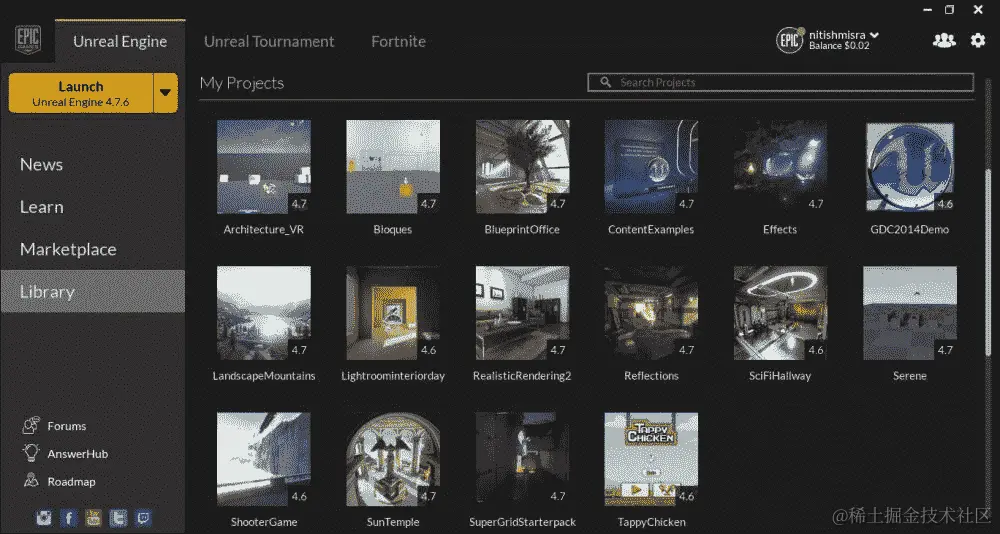Open the YouTube social icon
This screenshot has width=1000, height=534.
pos(93,517)
